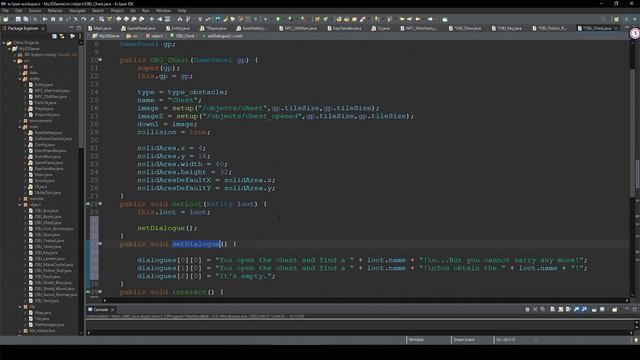Expand the JRE System Library node
Screen dimensions: 640x360
click(x=15, y=55)
